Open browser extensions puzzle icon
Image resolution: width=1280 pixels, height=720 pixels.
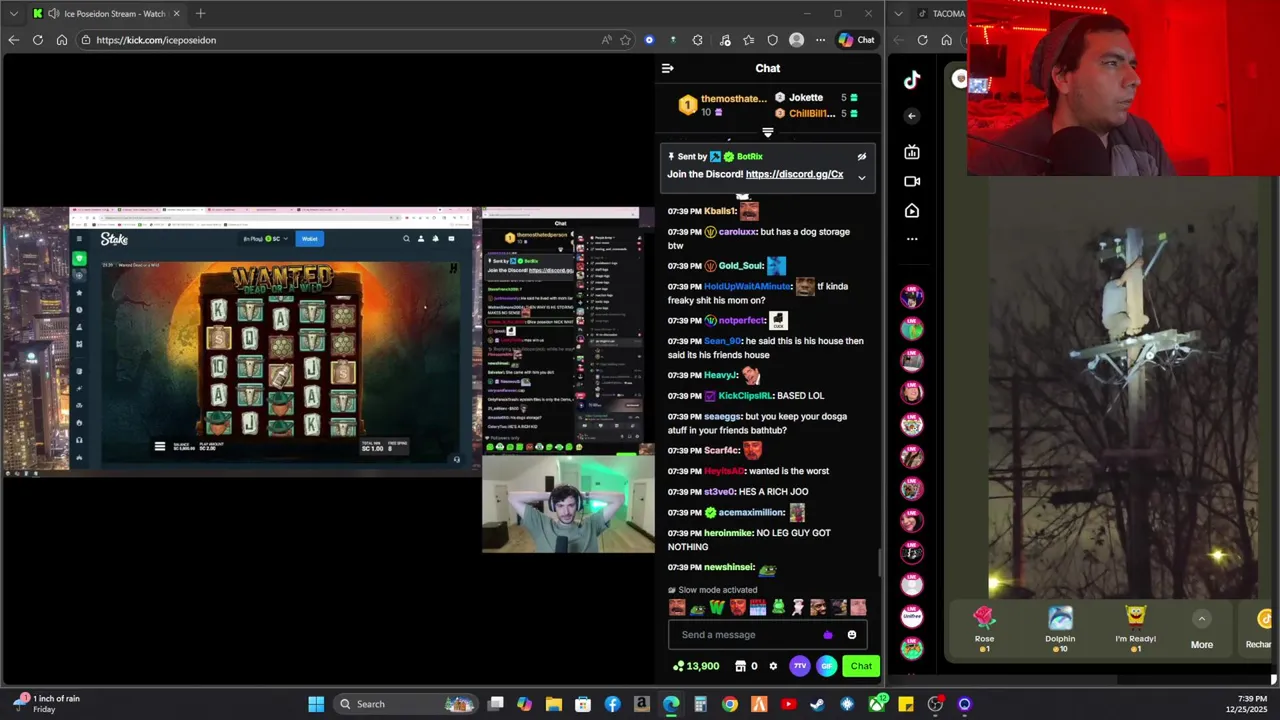697,40
